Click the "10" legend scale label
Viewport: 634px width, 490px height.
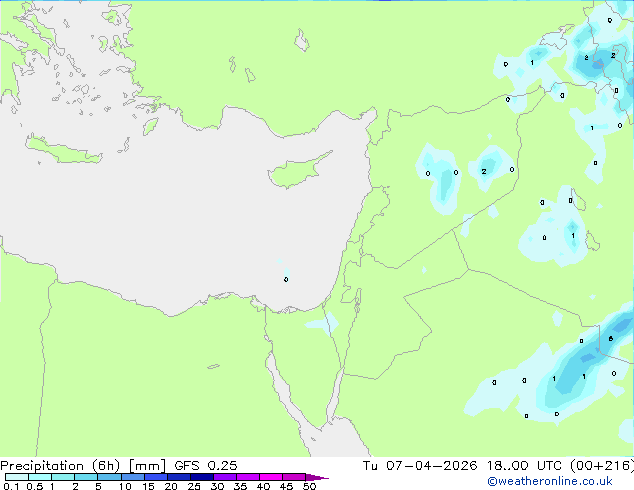coord(125,486)
